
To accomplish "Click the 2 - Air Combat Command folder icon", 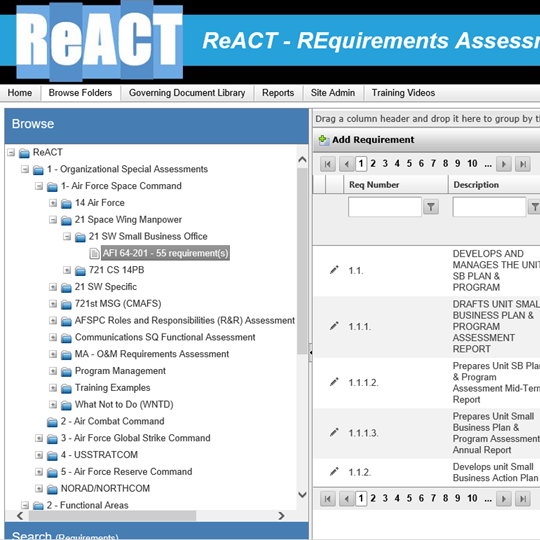I will click(52, 422).
